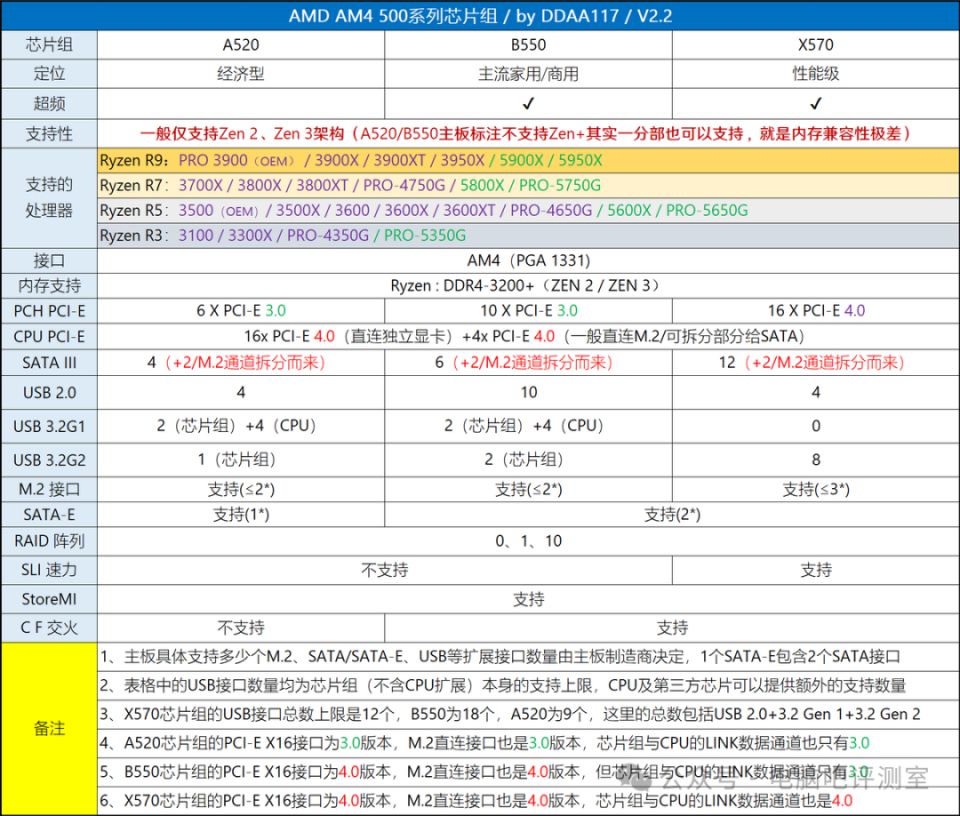Click the X570 USB 3.2G1 value 0
Image resolution: width=960 pixels, height=816 pixels.
pos(816,426)
